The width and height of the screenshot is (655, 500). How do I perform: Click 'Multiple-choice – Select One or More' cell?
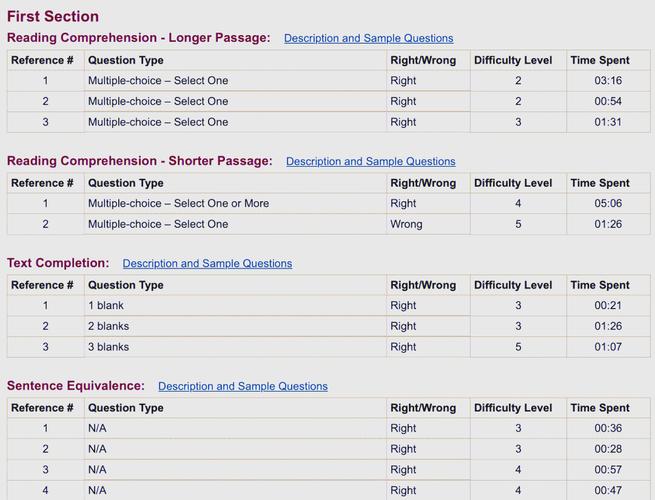[x=178, y=203]
